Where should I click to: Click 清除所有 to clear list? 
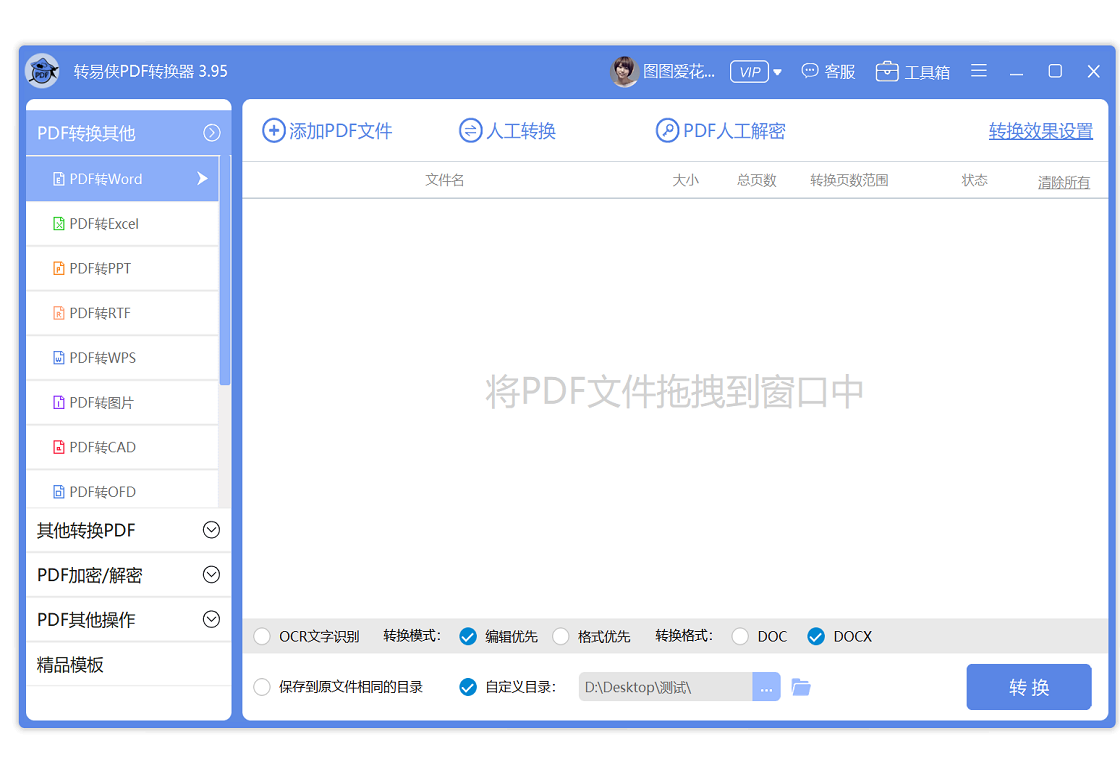click(1064, 182)
